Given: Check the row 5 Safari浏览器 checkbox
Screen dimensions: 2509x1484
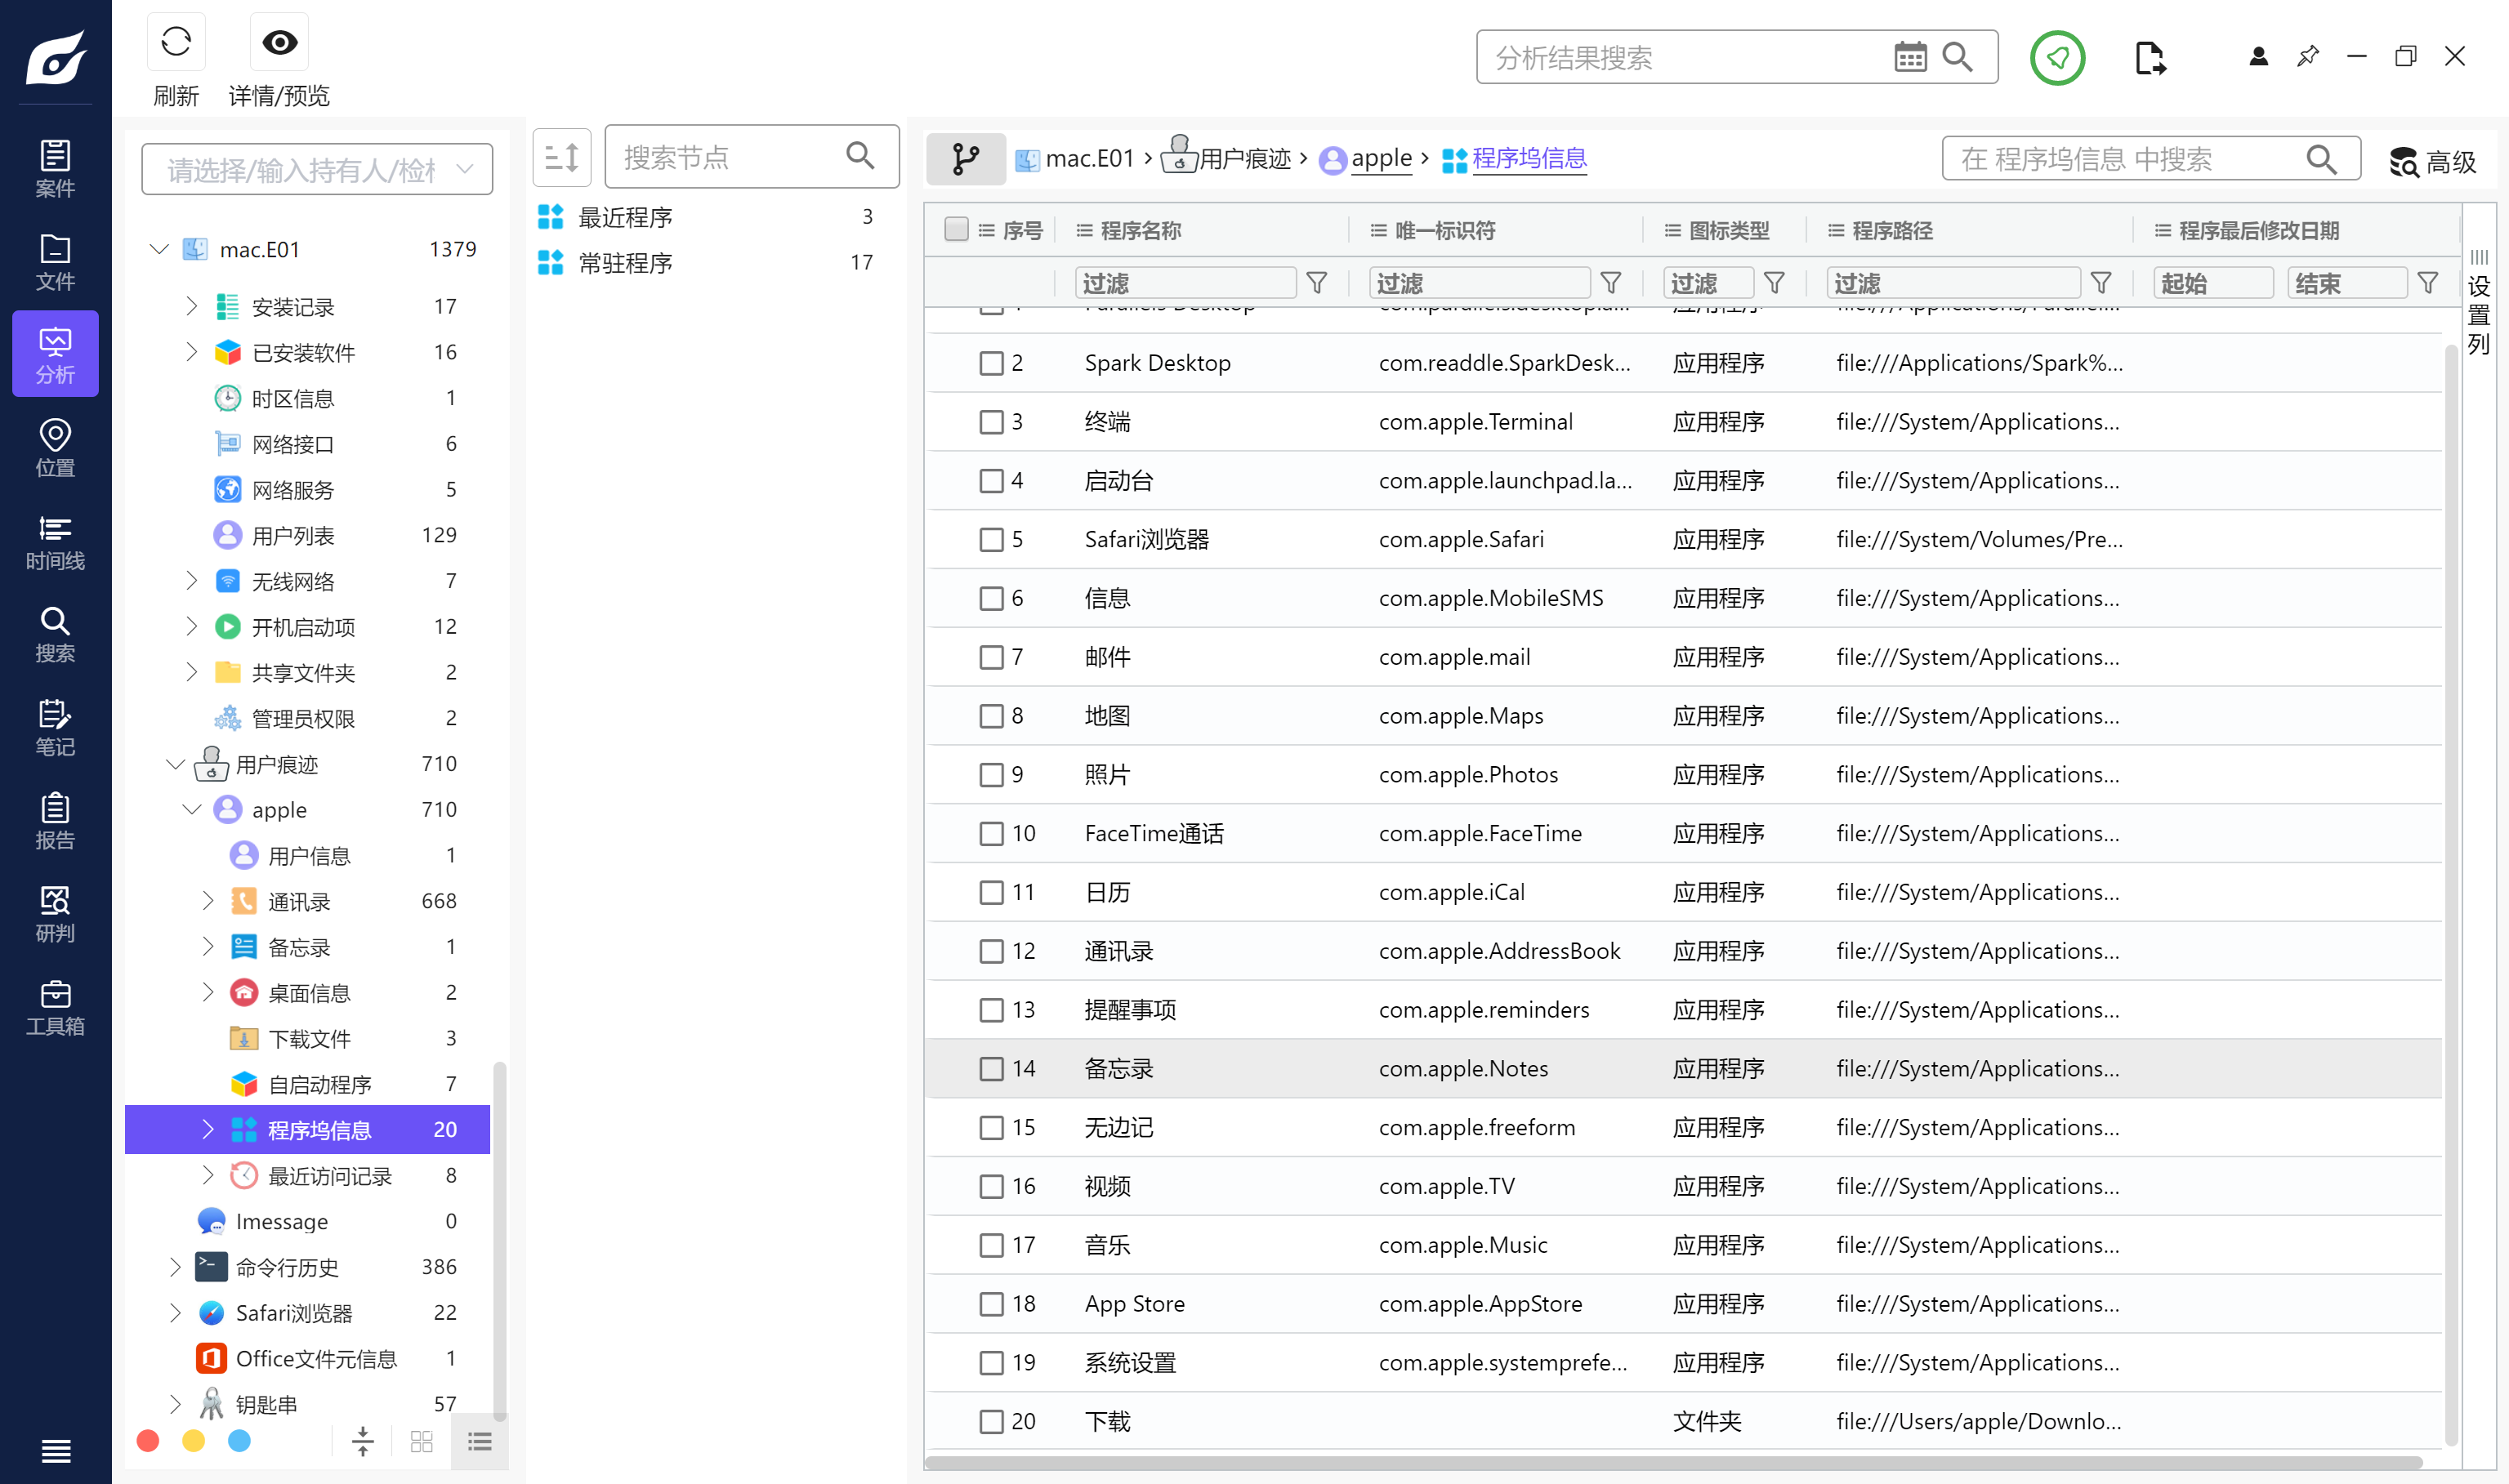Looking at the screenshot, I should pos(991,540).
